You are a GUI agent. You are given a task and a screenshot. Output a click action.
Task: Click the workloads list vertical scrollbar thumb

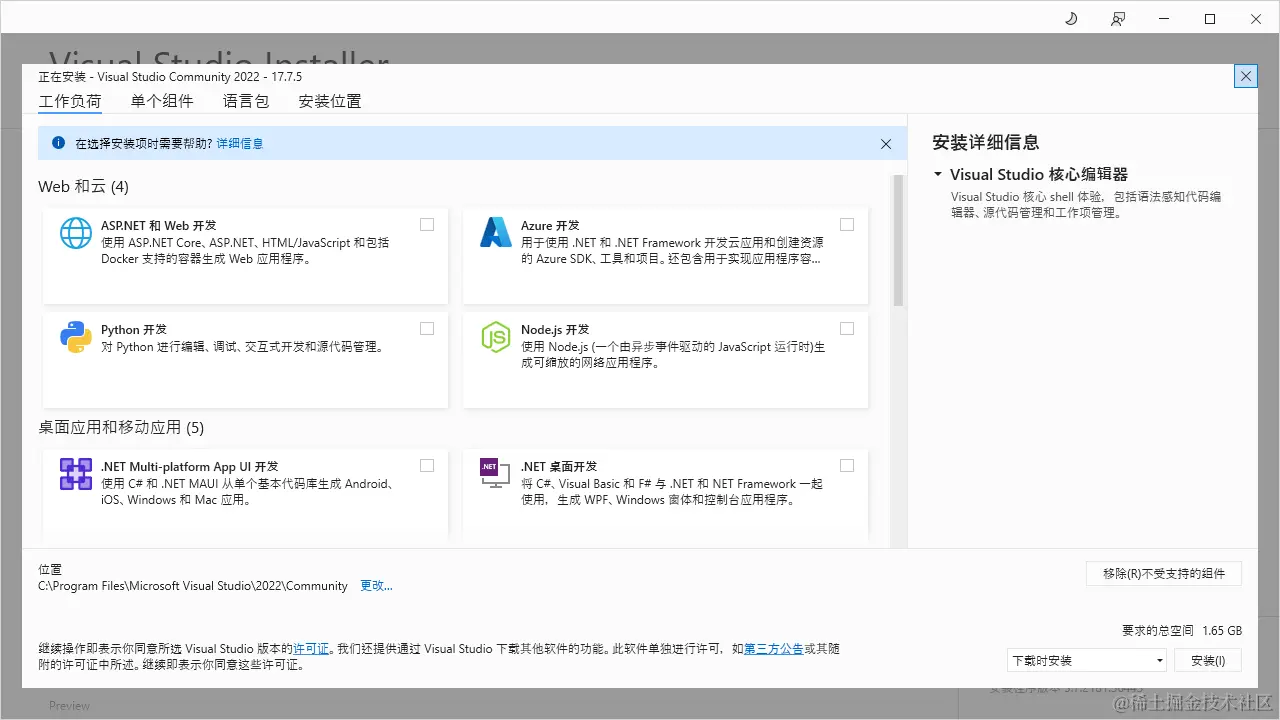point(898,240)
